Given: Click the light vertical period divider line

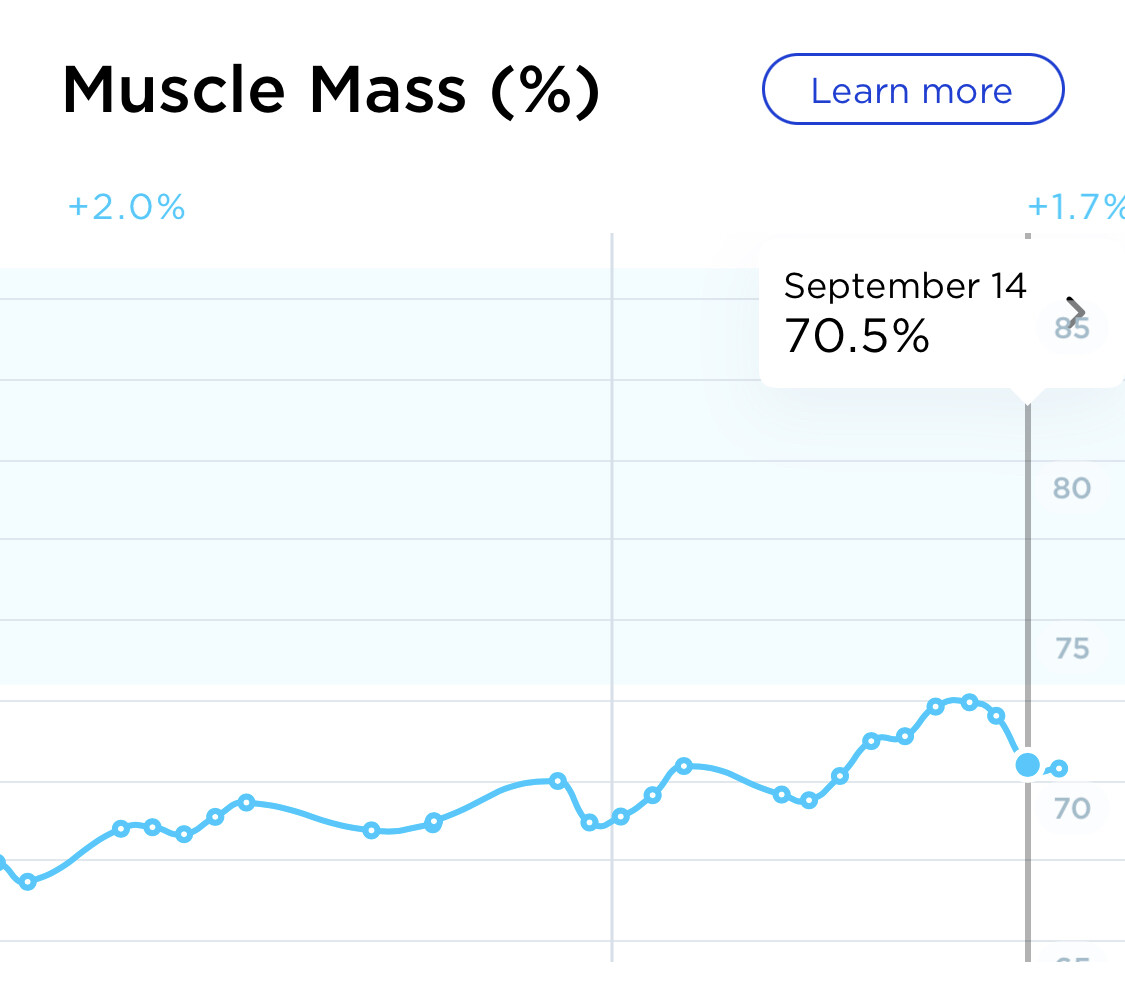Looking at the screenshot, I should tap(611, 500).
